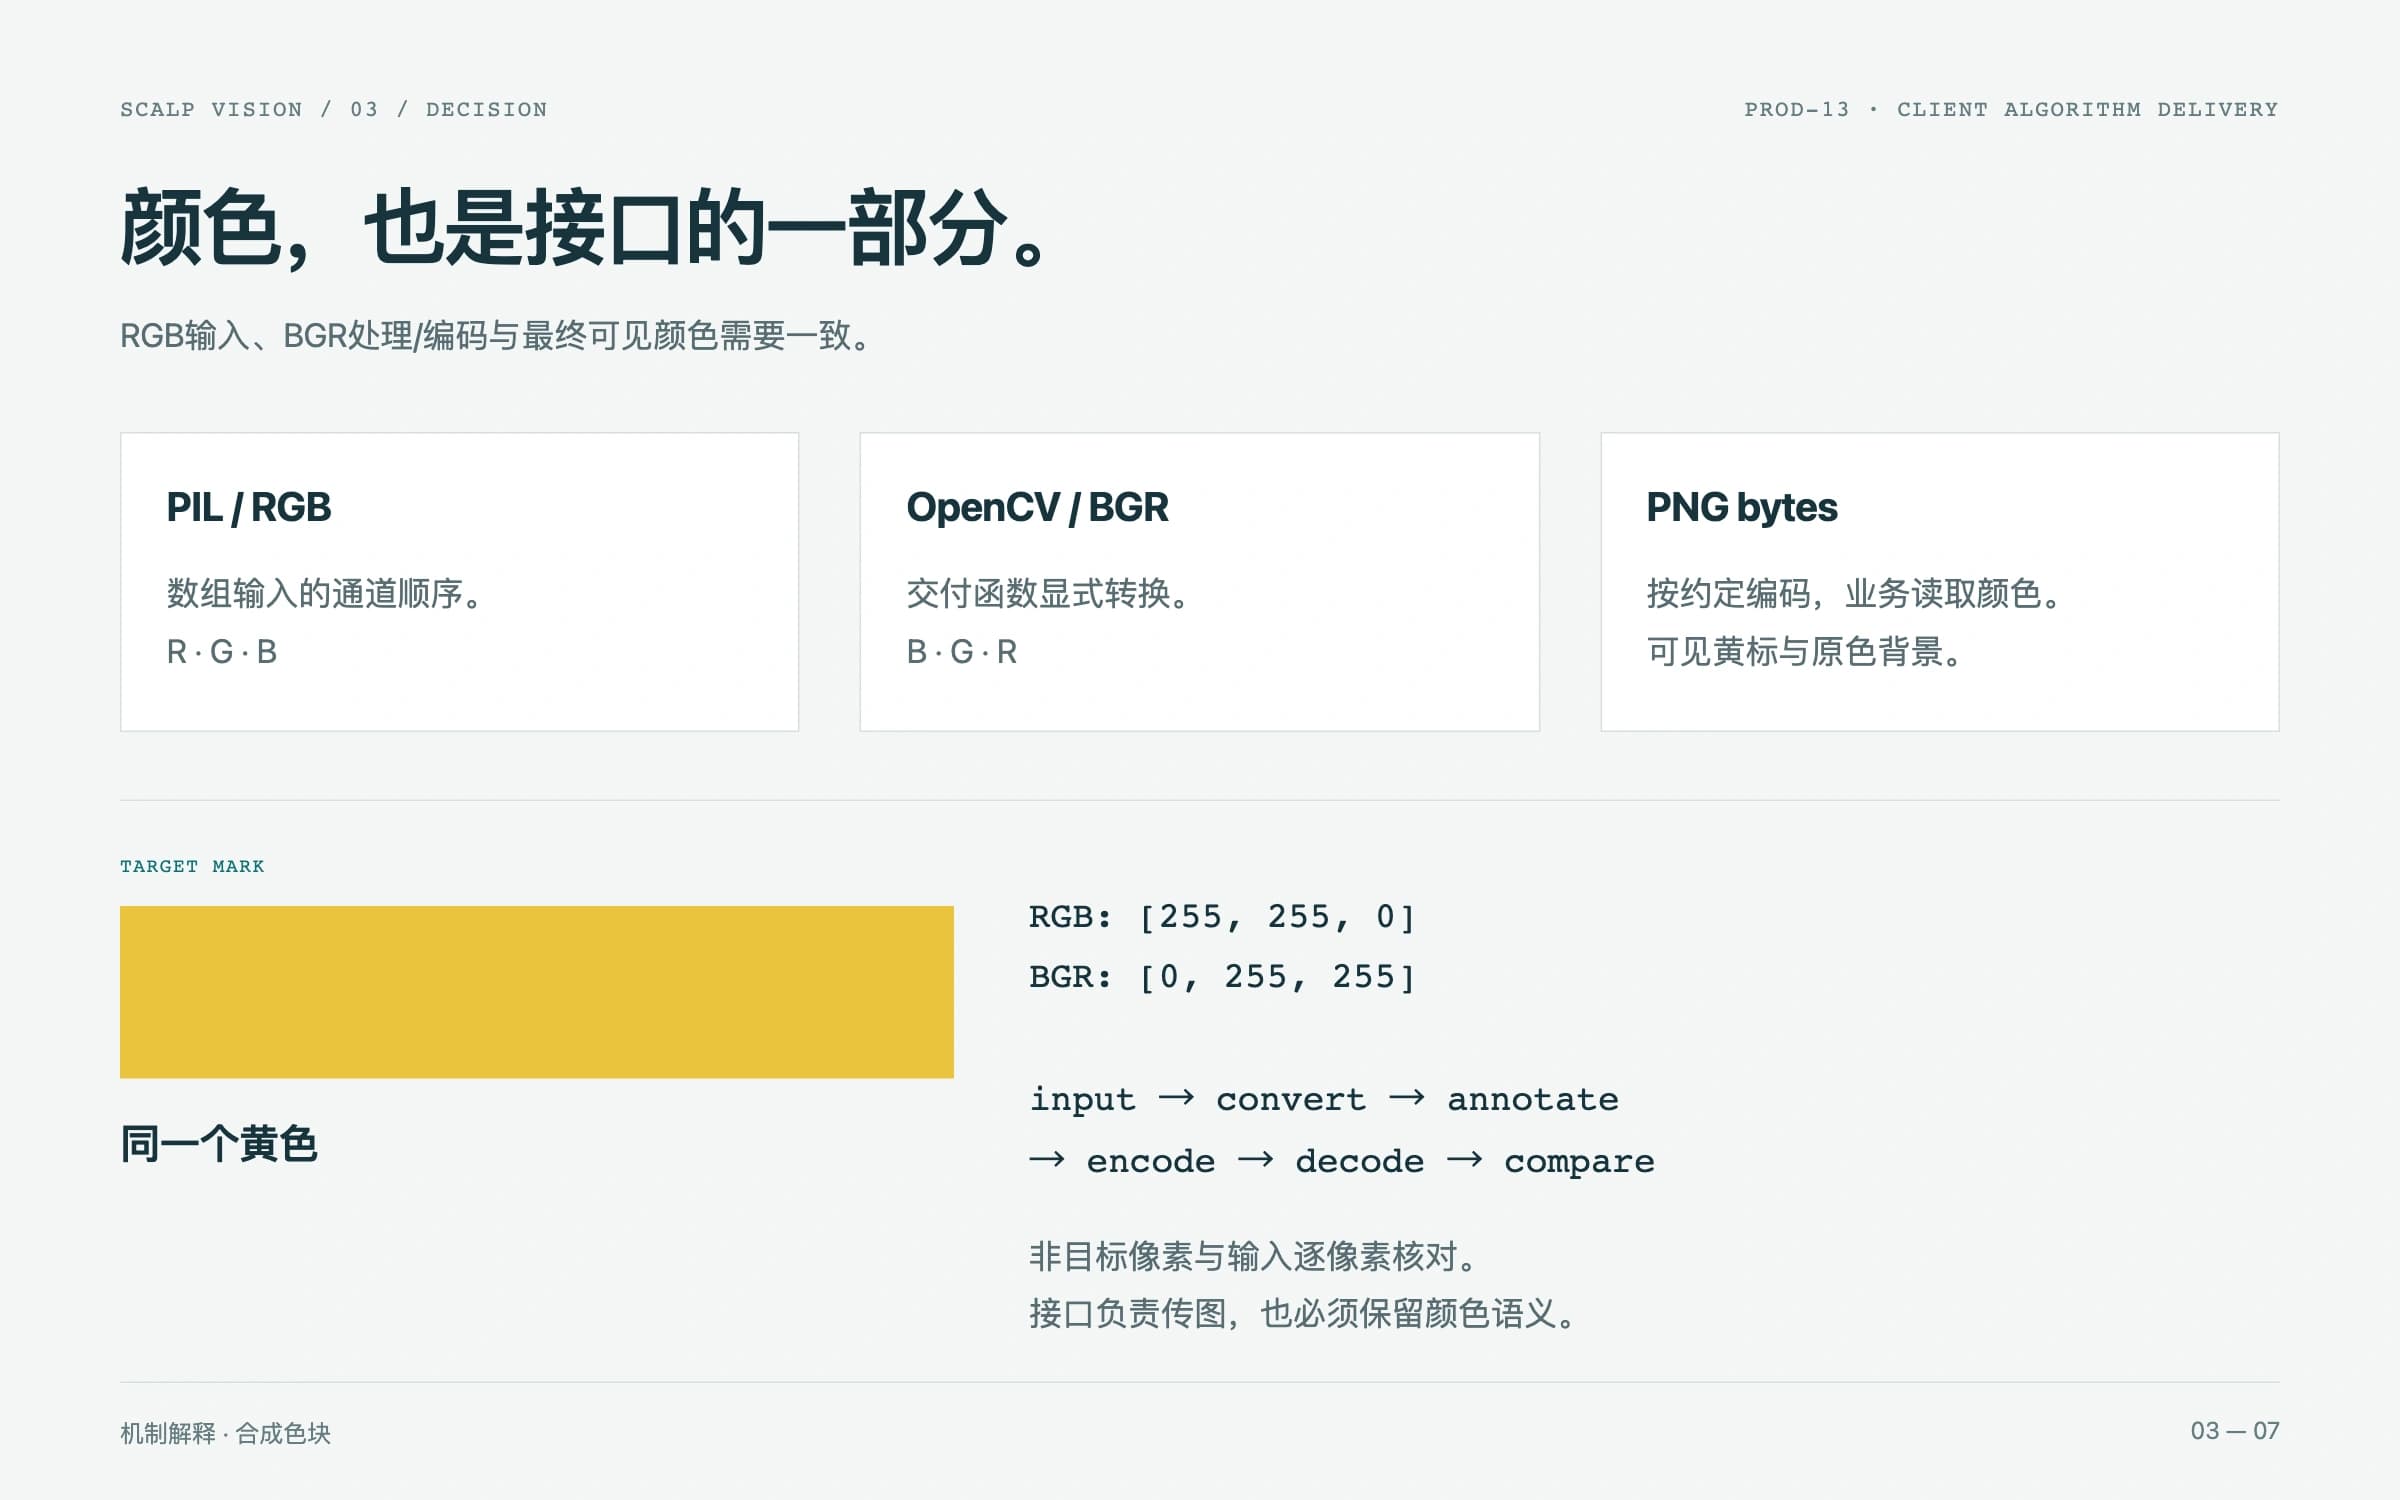Click the code line RGB: [255, 255, 0]

1223,917
